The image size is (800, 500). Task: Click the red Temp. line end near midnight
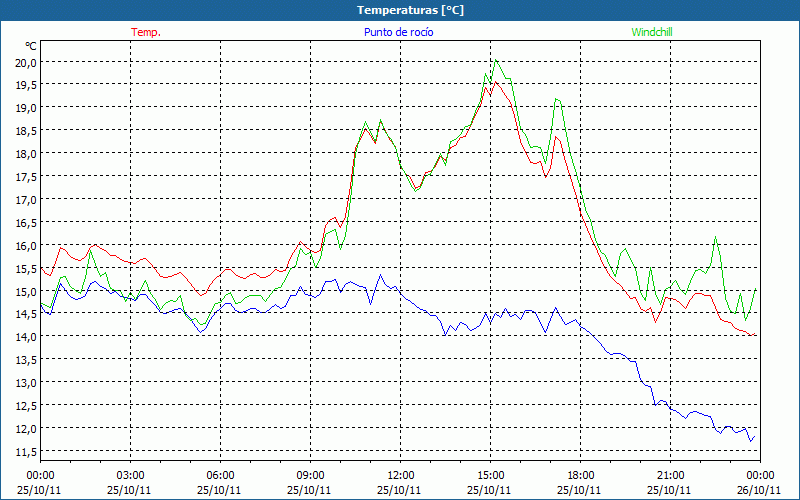pyautogui.click(x=754, y=334)
